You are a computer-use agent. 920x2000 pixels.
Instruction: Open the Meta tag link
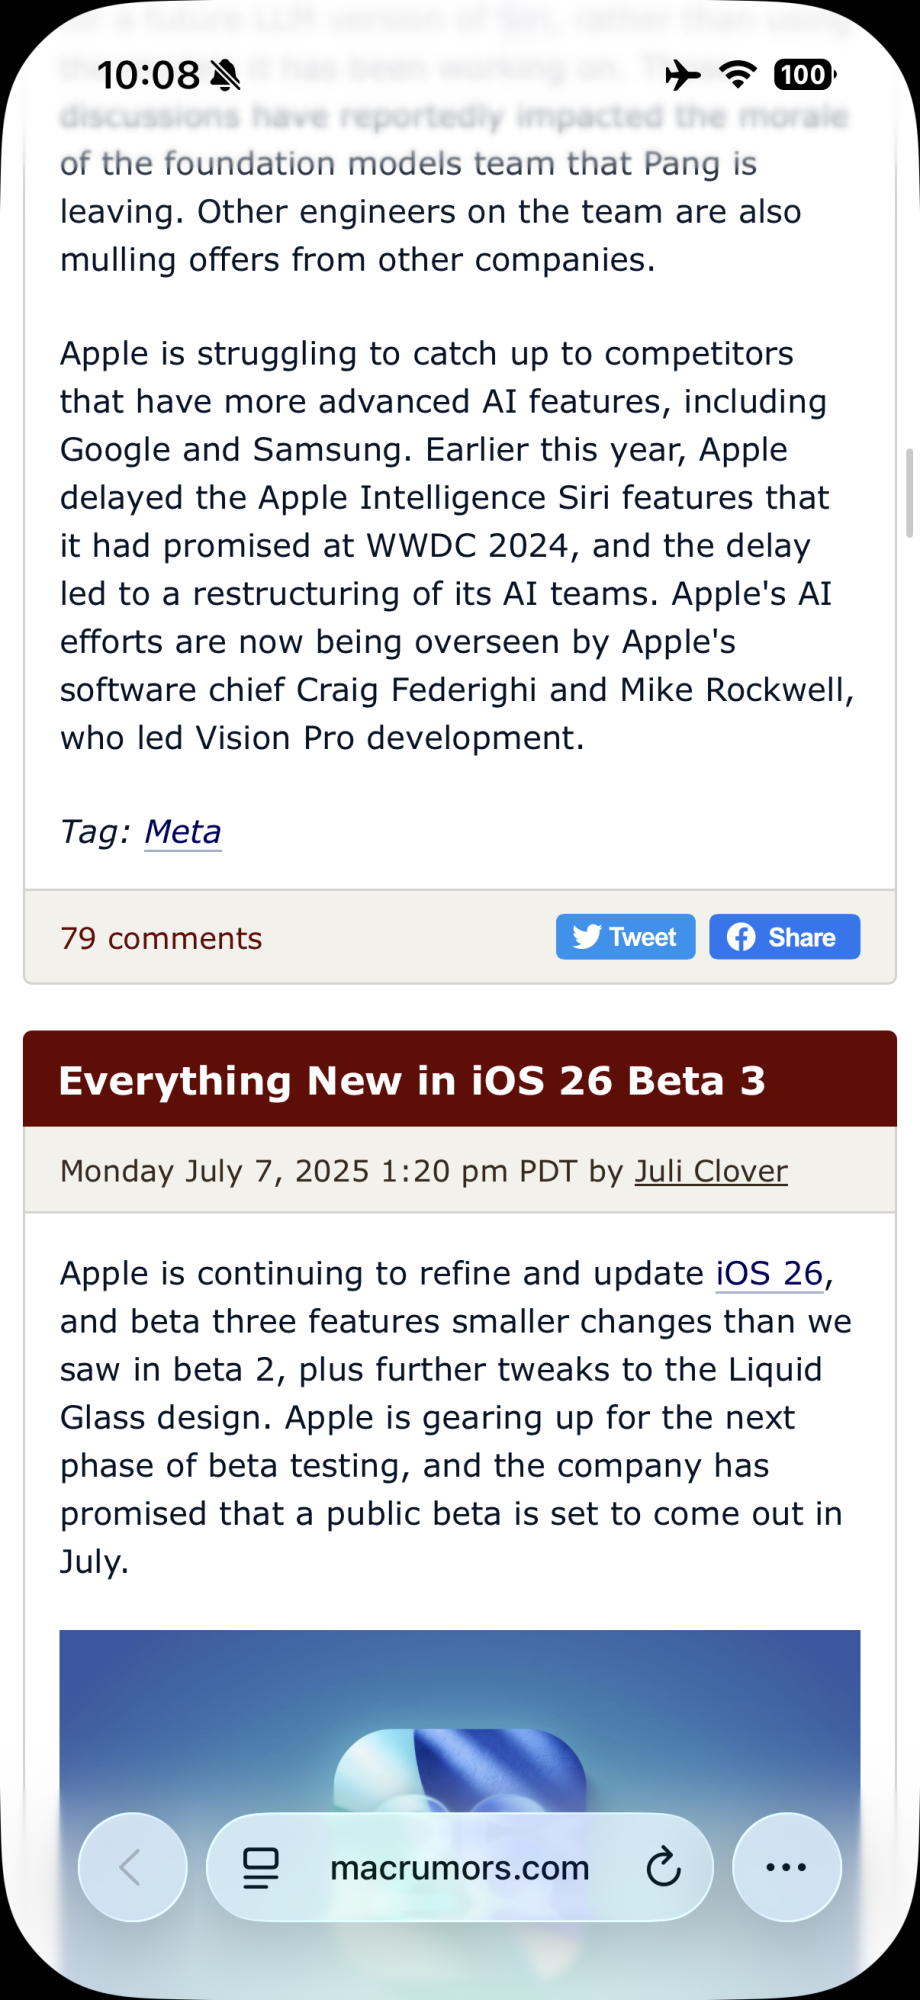pos(183,832)
